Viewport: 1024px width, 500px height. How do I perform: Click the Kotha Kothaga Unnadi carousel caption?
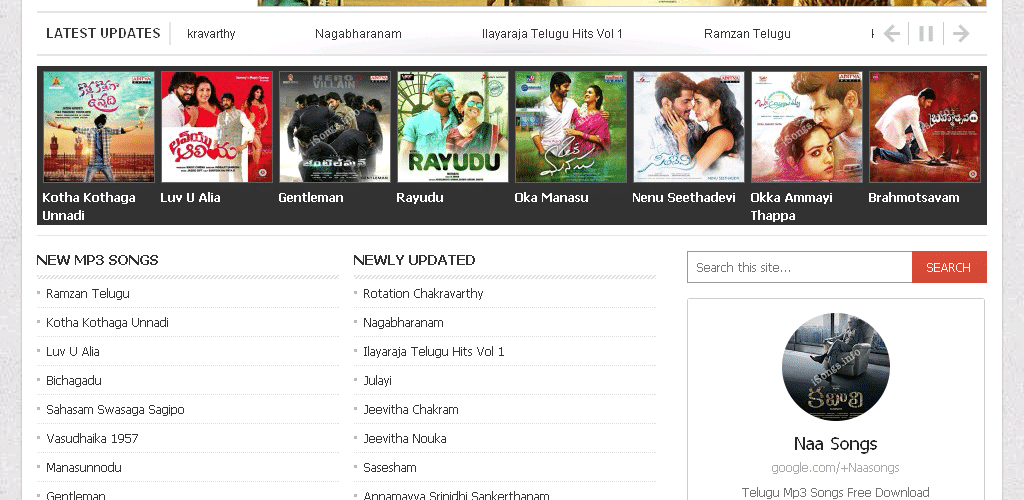pos(89,206)
